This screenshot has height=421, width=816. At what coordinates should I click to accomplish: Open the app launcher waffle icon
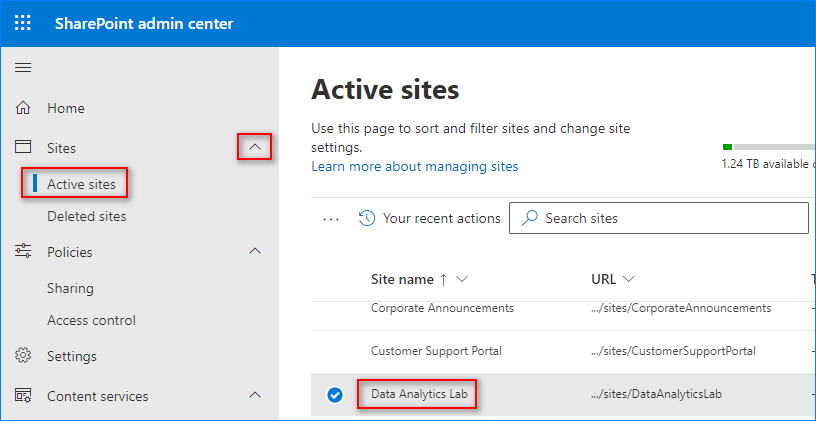click(x=22, y=23)
